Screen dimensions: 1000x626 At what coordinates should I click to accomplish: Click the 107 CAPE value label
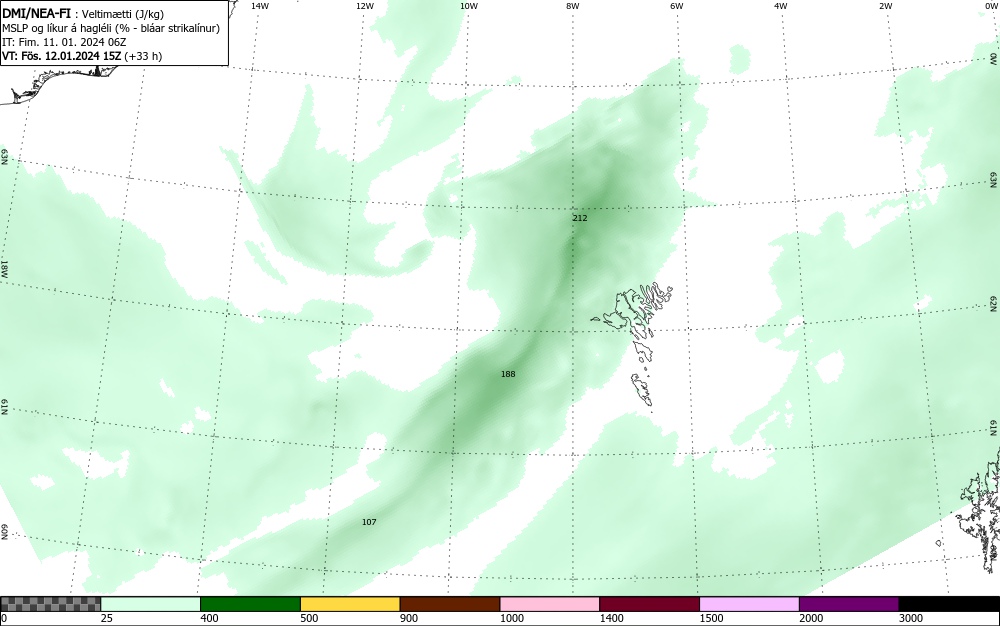pyautogui.click(x=369, y=522)
